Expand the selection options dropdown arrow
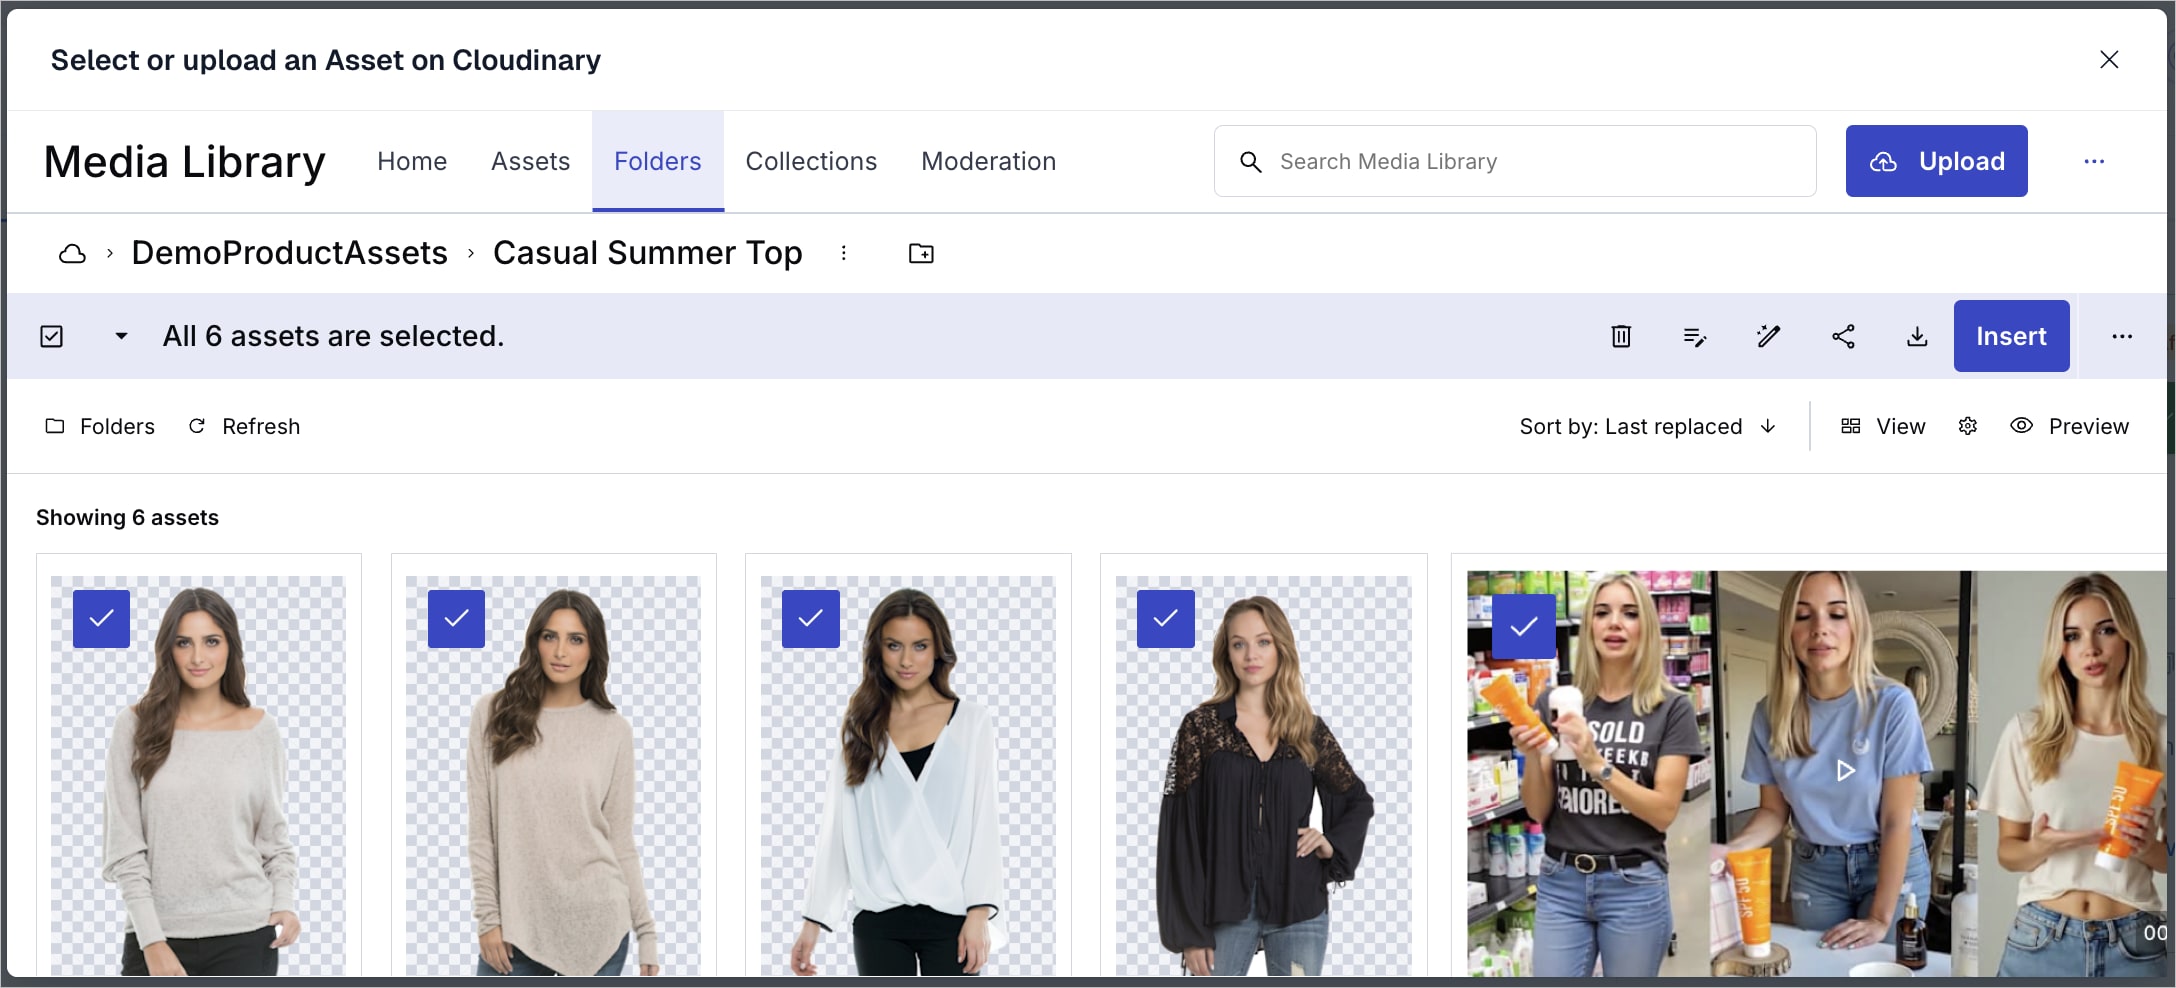This screenshot has height=988, width=2176. (x=121, y=337)
